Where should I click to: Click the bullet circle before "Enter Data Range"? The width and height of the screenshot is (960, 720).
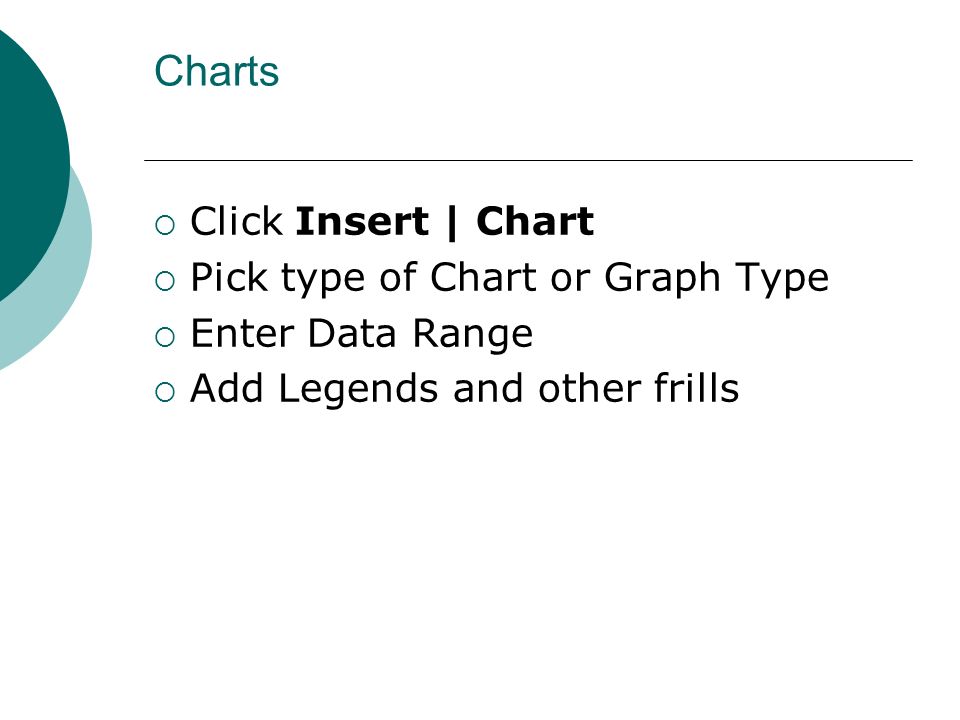[165, 337]
